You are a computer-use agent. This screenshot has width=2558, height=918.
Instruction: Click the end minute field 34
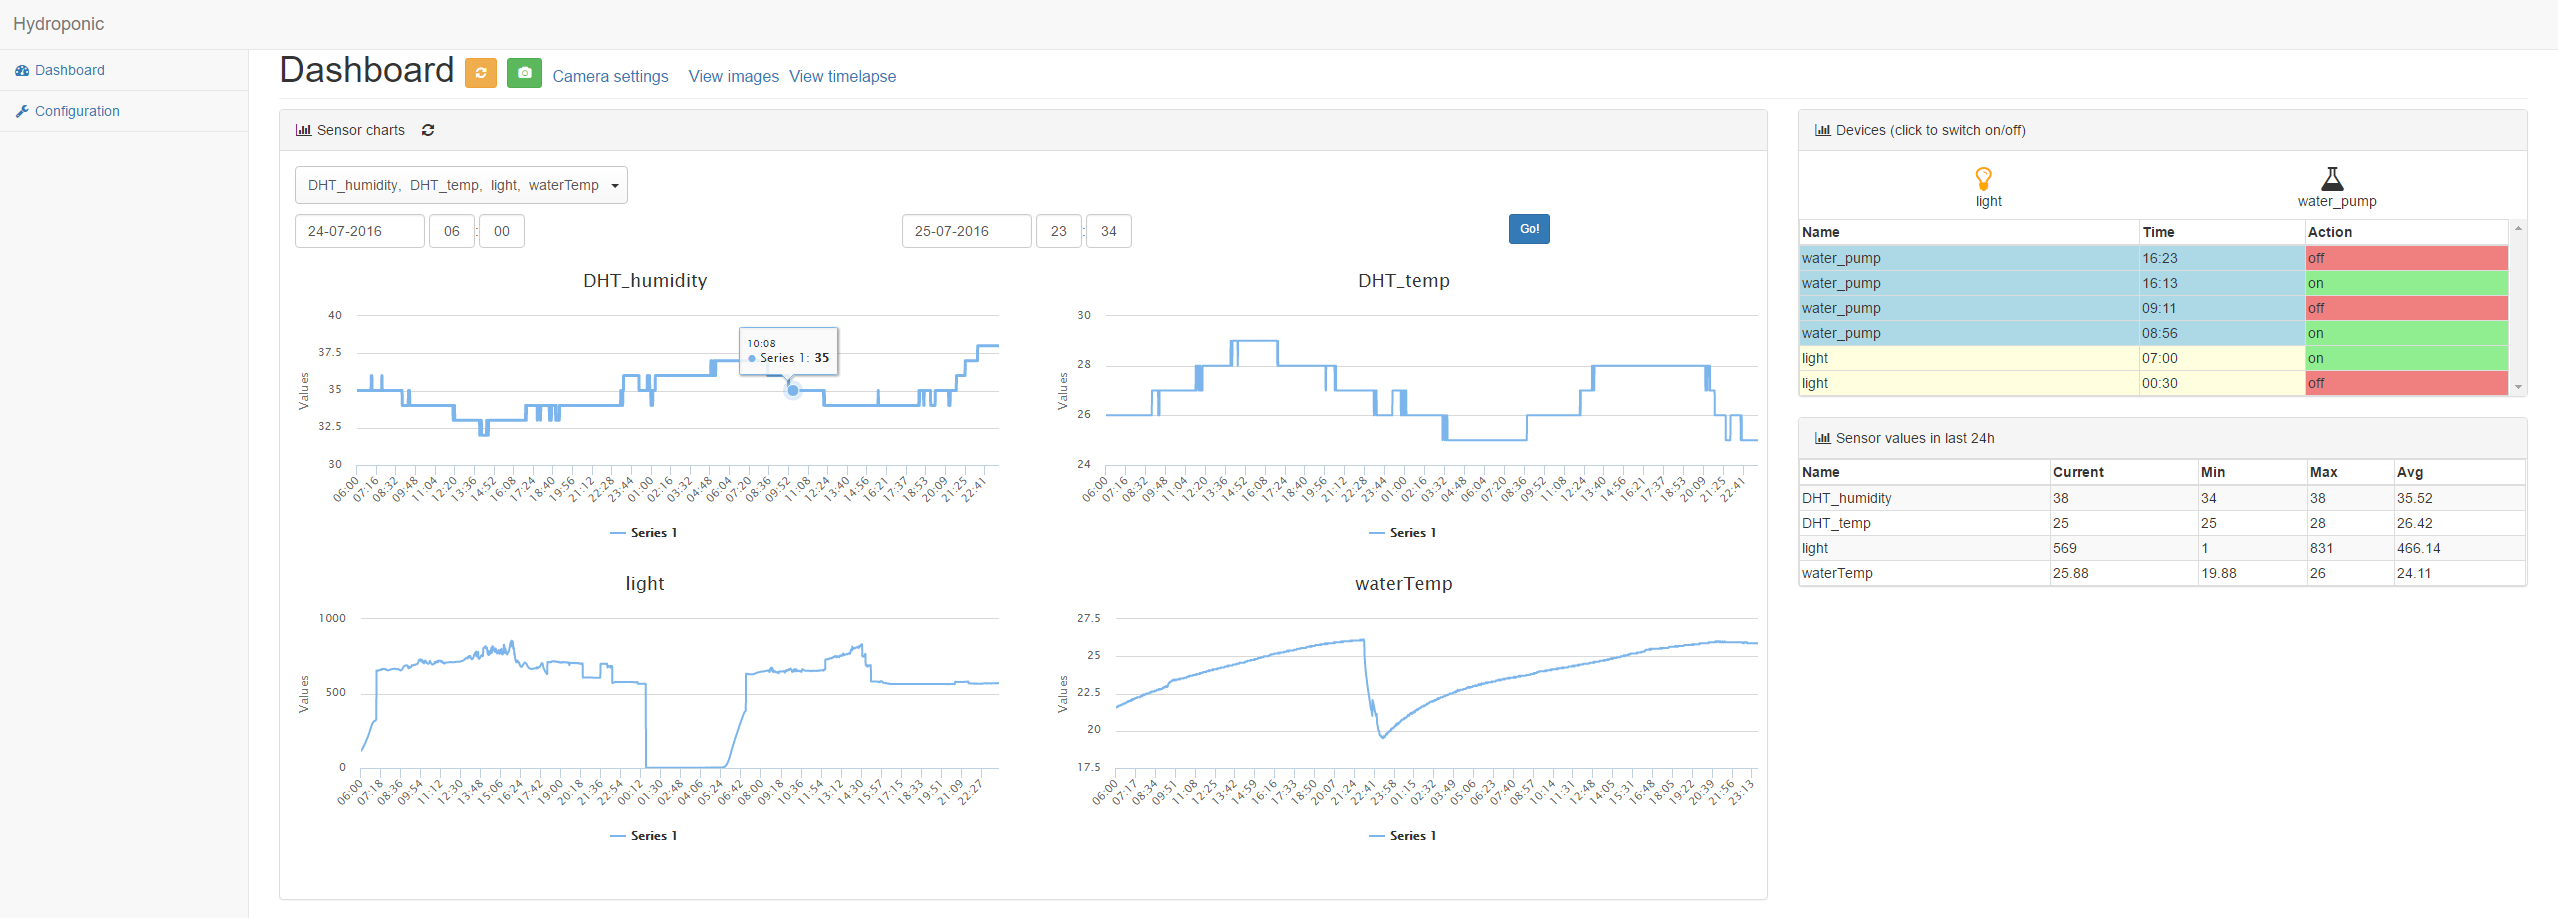(1108, 231)
